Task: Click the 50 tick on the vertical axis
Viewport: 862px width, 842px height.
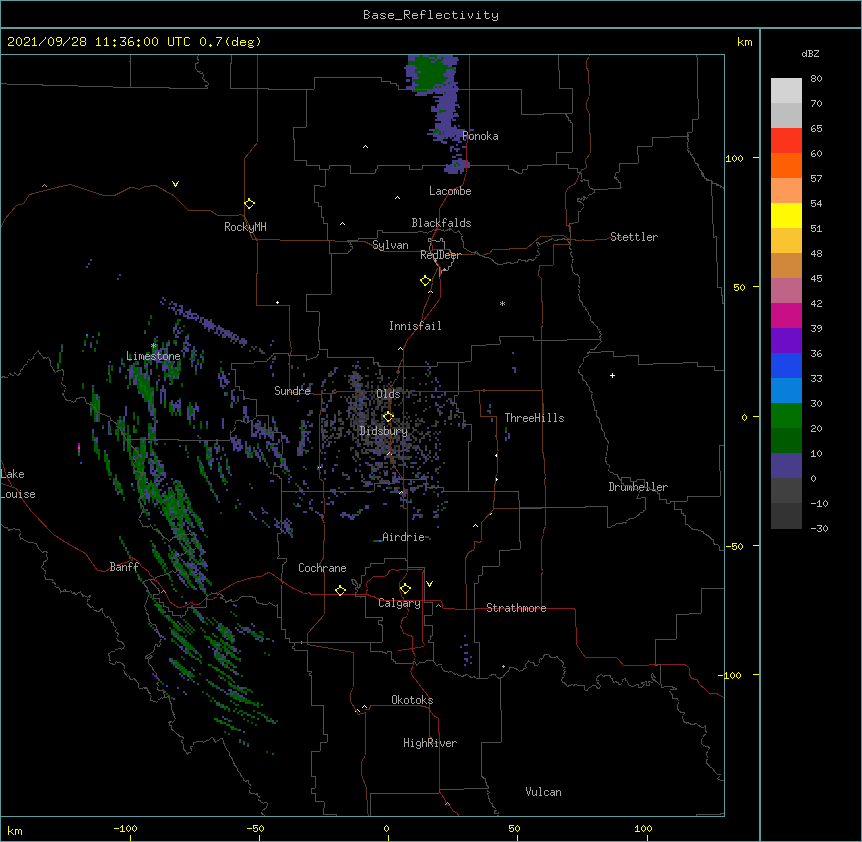Action: click(739, 287)
